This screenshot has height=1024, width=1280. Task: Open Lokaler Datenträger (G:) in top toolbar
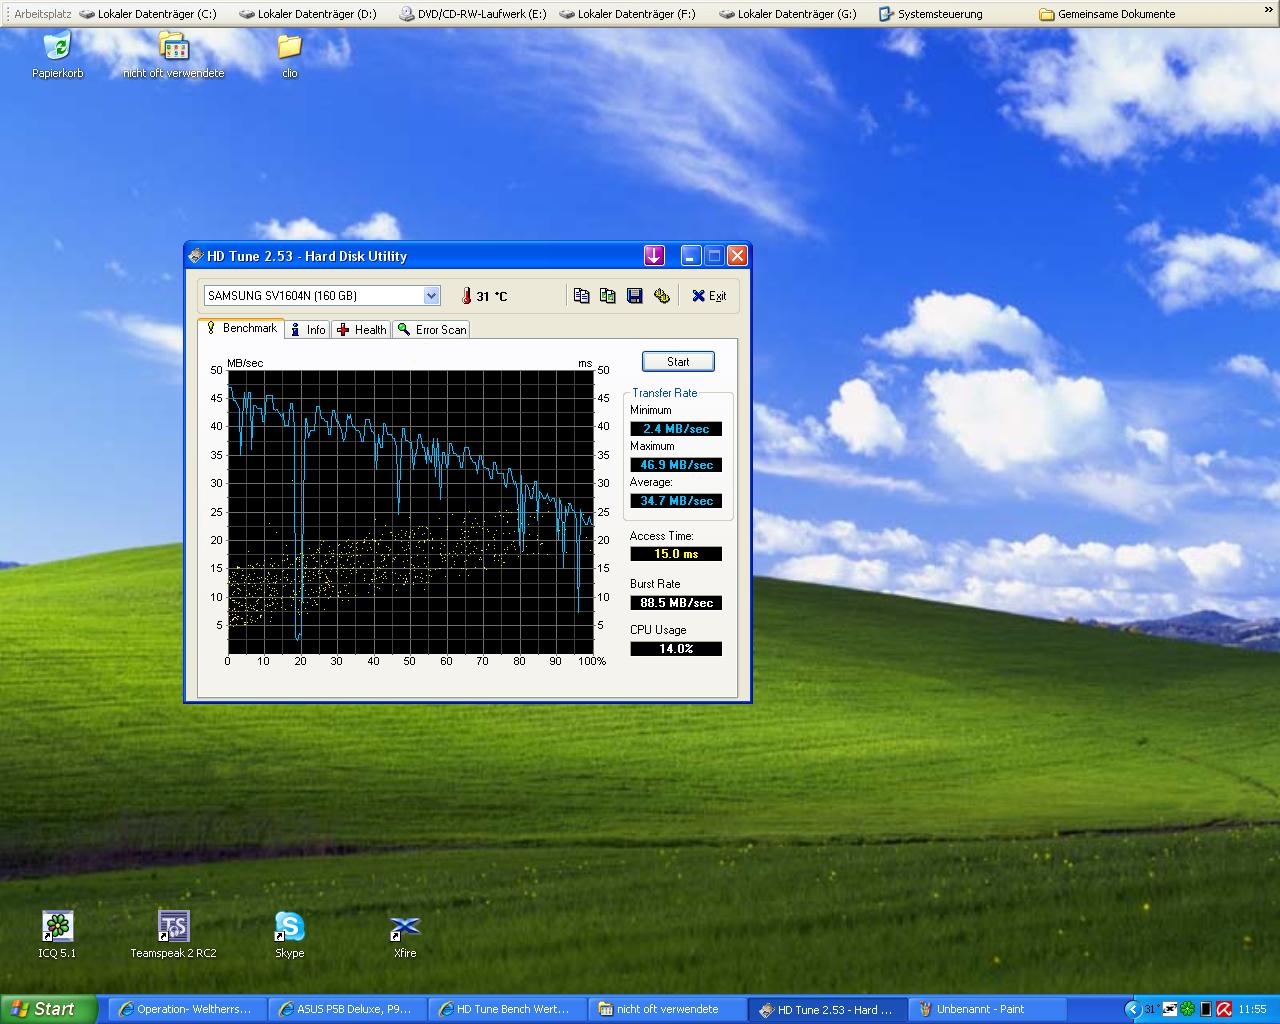[787, 14]
